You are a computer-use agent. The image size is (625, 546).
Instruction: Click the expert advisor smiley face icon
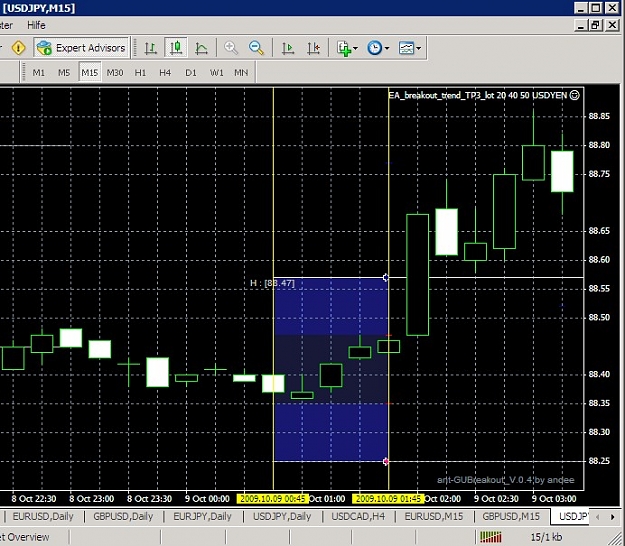(x=575, y=95)
